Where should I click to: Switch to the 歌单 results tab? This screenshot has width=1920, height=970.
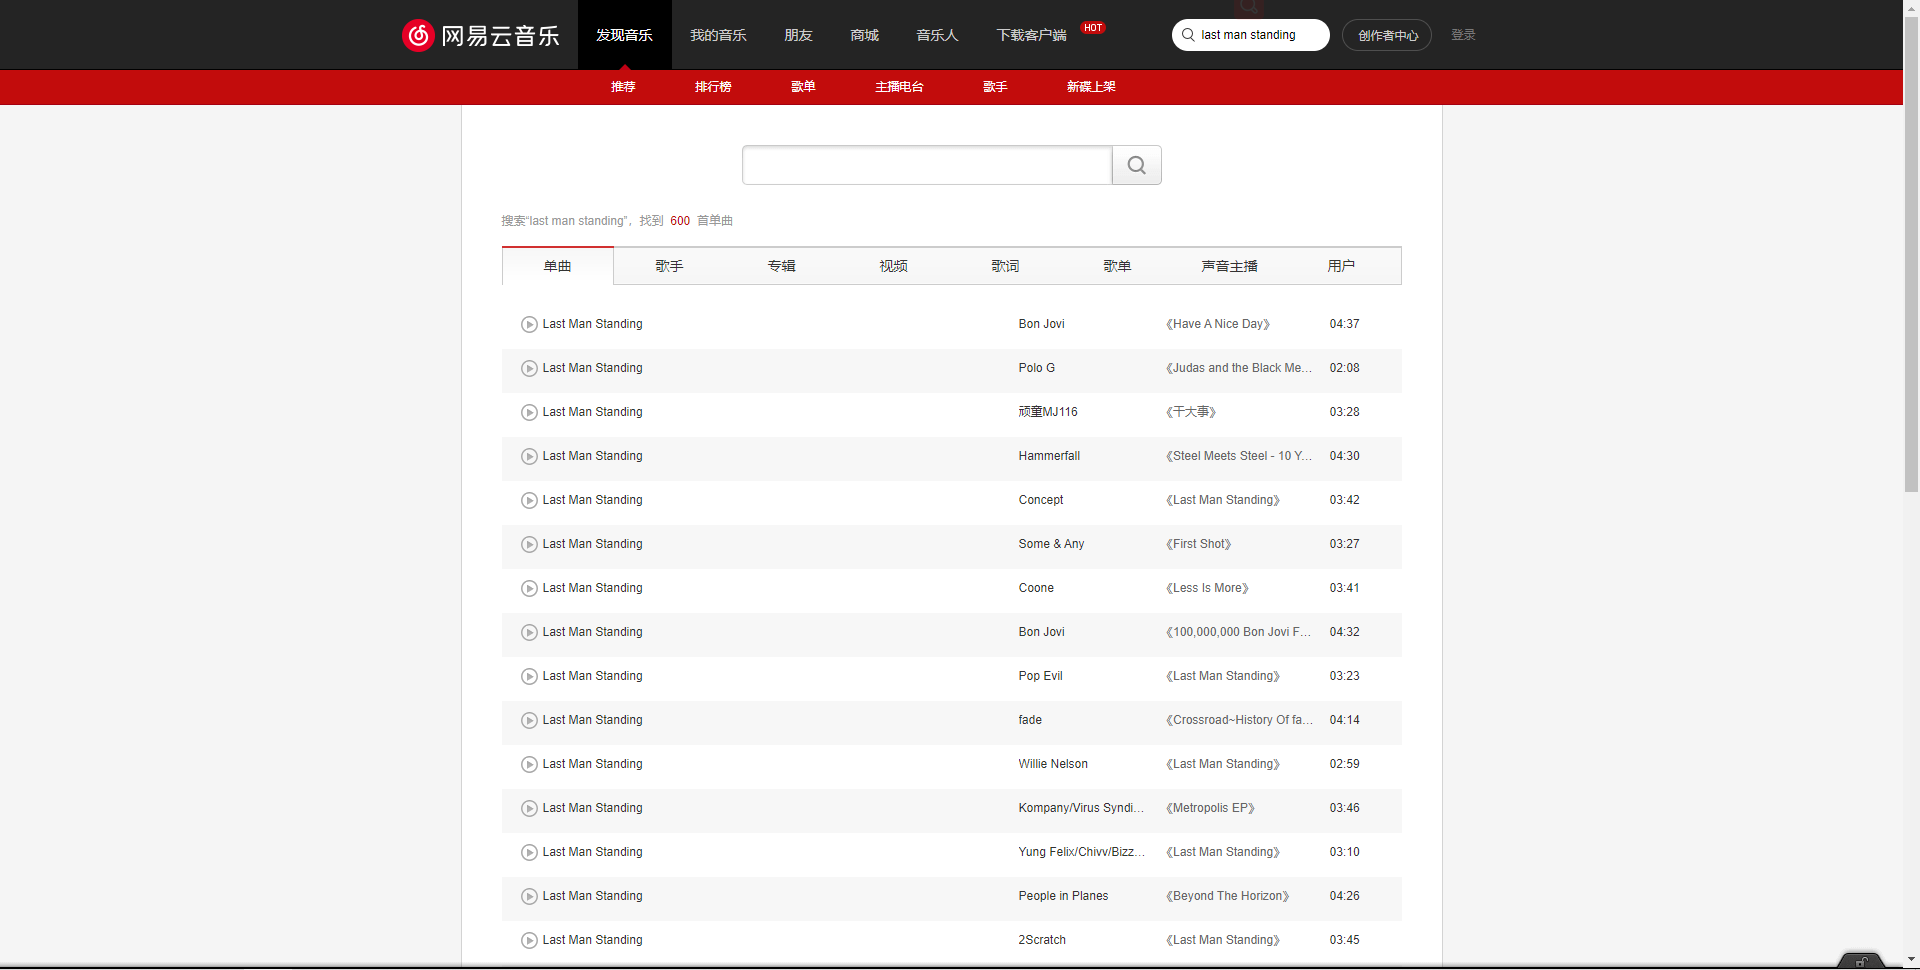click(x=1117, y=266)
